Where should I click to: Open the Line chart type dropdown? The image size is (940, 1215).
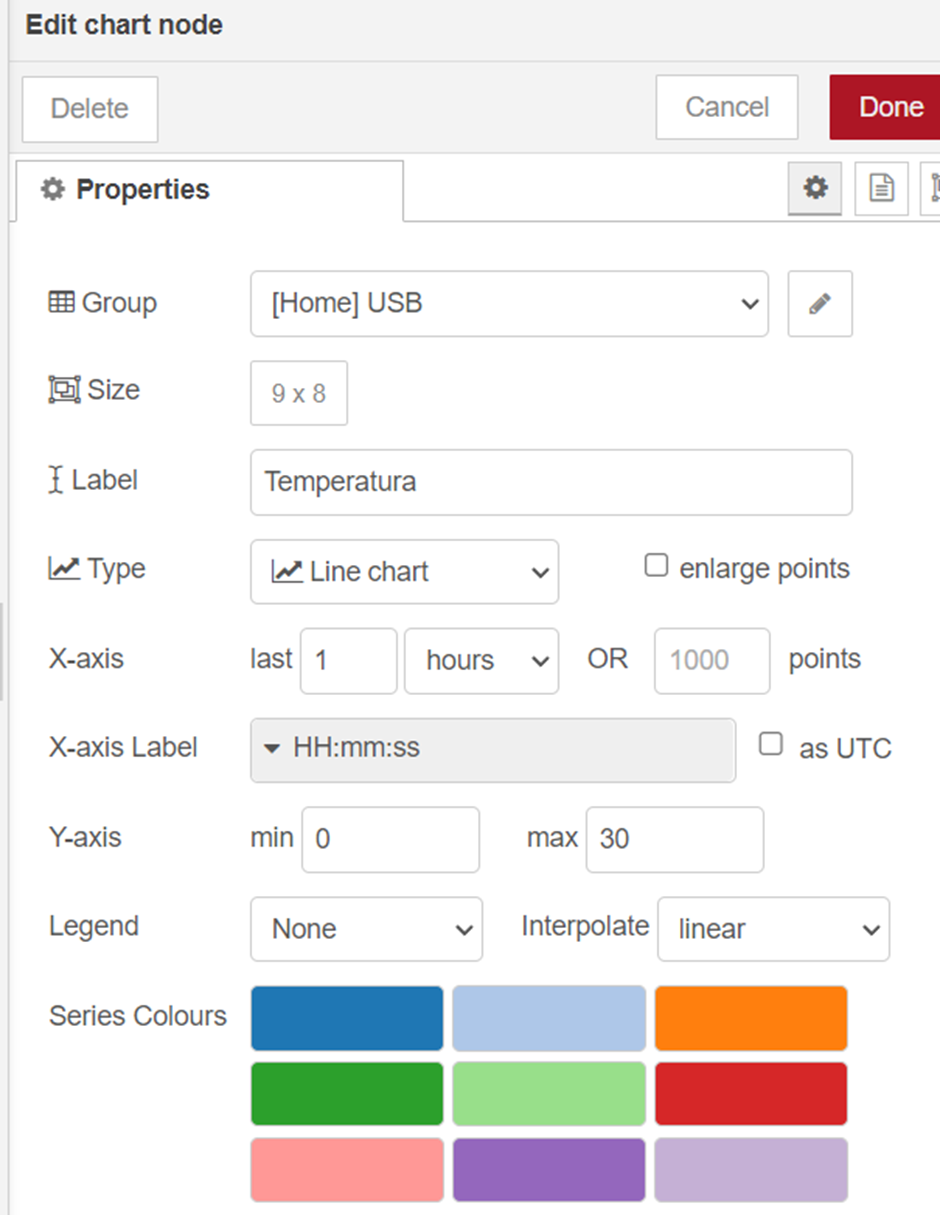(404, 572)
